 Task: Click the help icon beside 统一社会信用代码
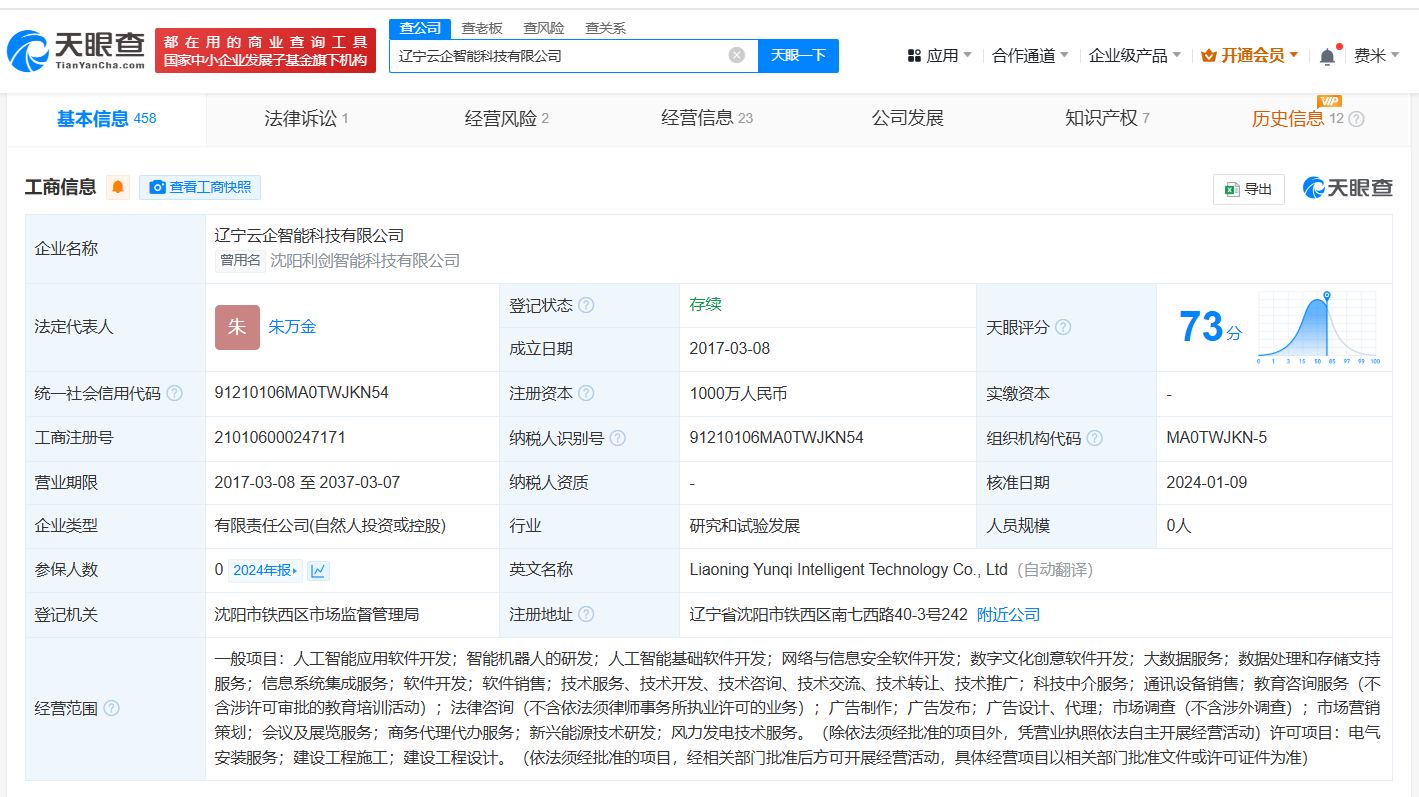pos(175,394)
